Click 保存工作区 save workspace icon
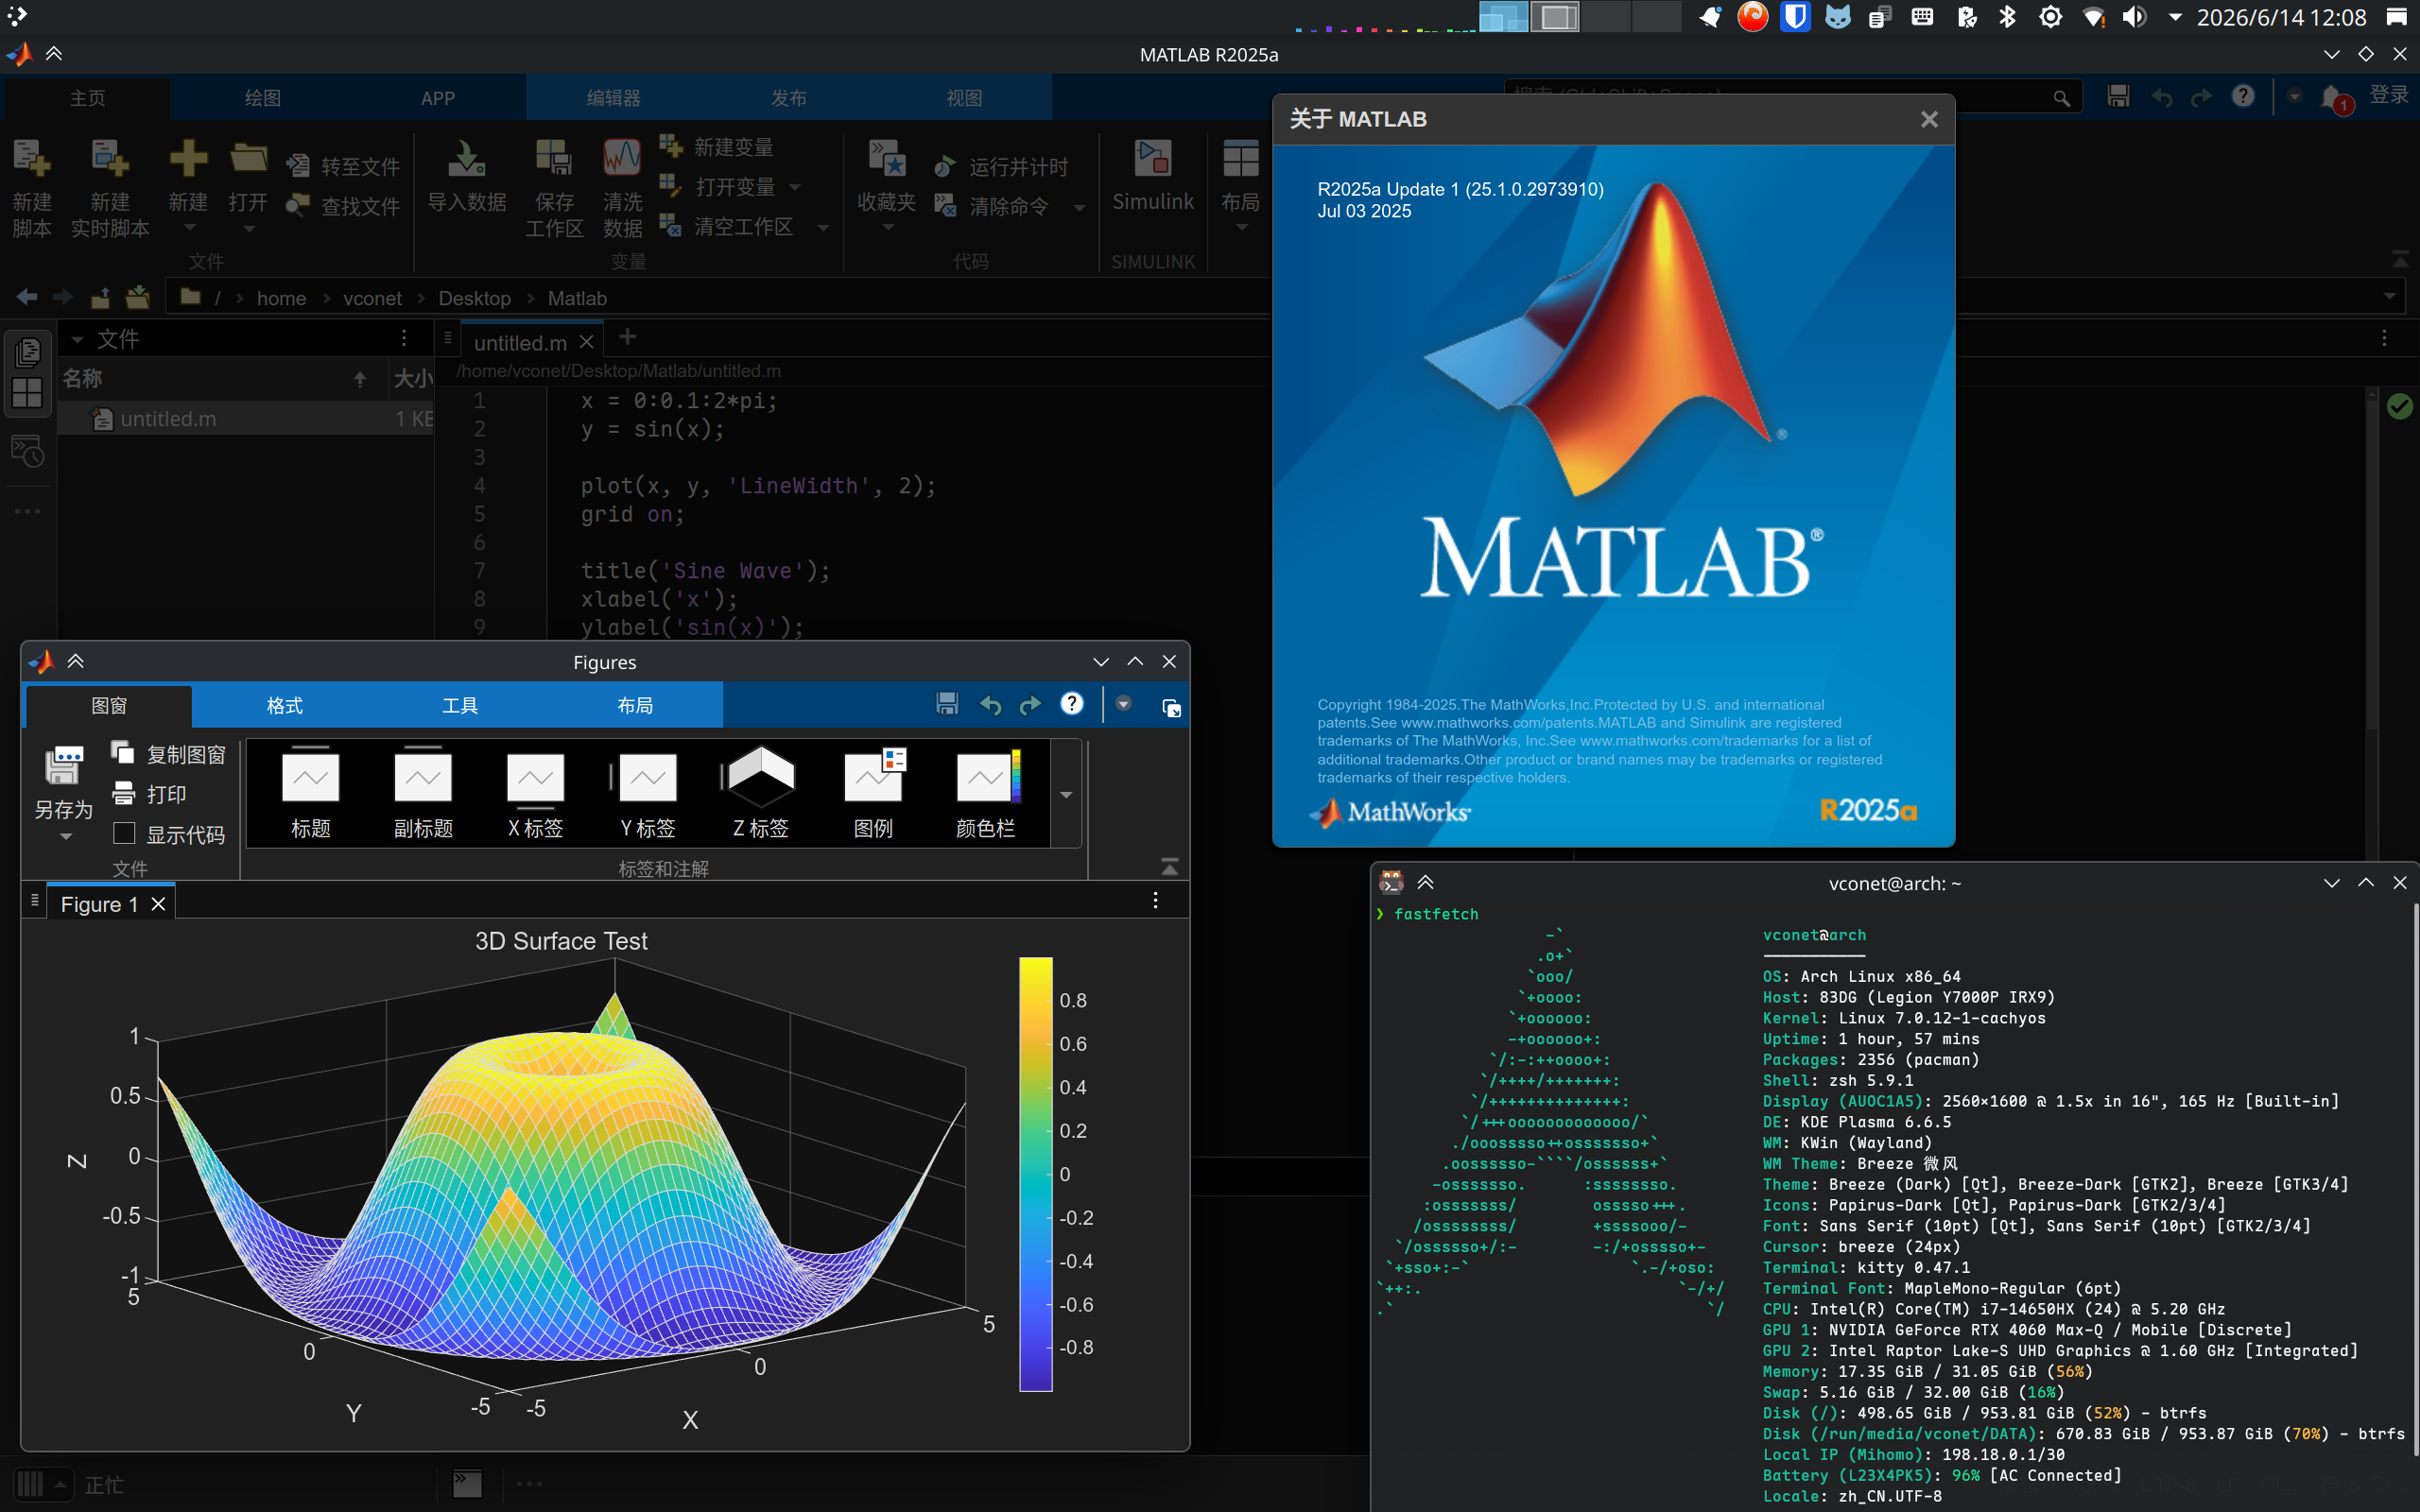 (x=554, y=158)
